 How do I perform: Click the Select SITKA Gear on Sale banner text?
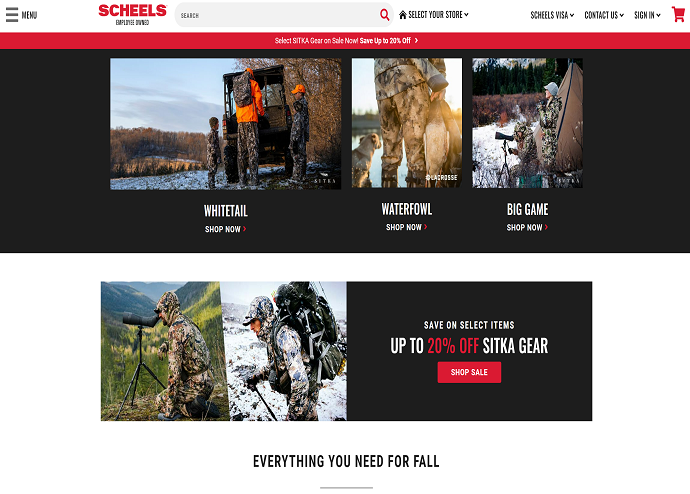(x=342, y=40)
